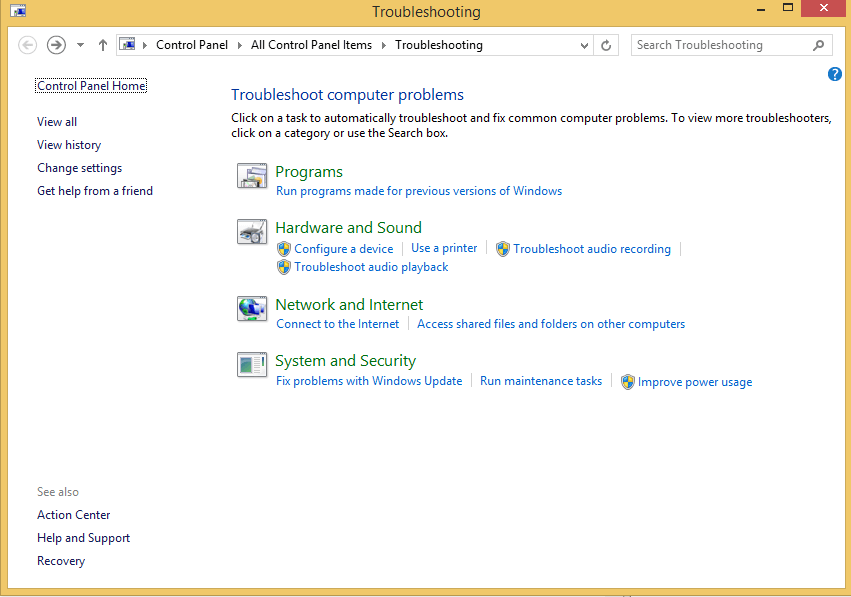
Task: Open Help and Support link
Action: tap(84, 538)
